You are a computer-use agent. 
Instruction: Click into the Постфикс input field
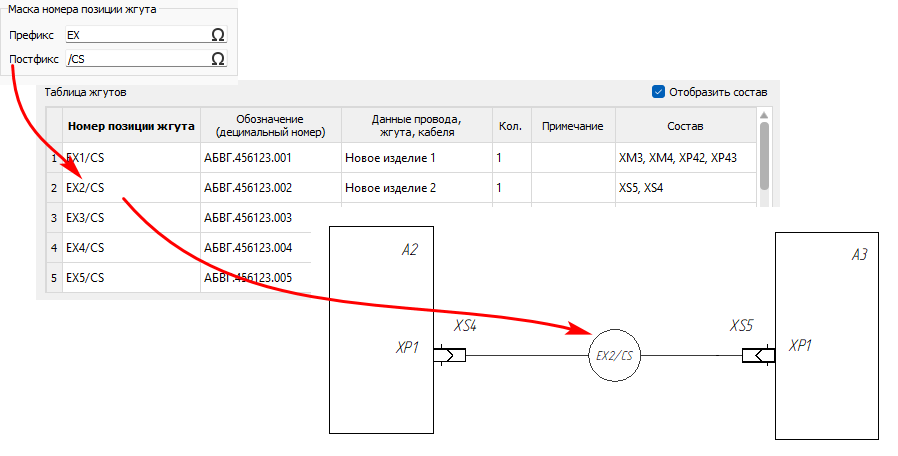[x=135, y=59]
